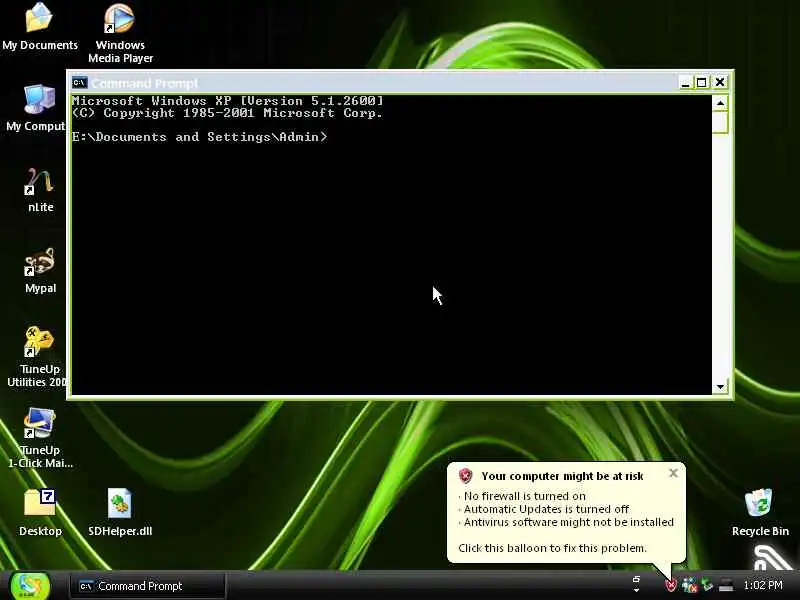Close the Command Prompt window

(720, 83)
